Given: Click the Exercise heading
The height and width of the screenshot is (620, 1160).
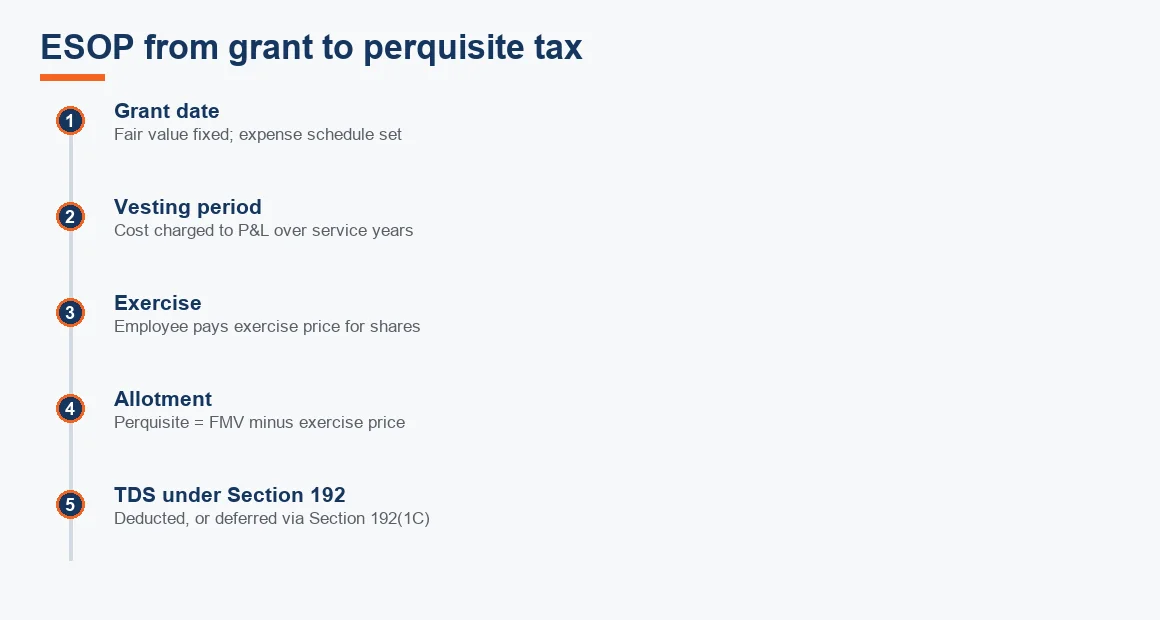Looking at the screenshot, I should (x=158, y=303).
